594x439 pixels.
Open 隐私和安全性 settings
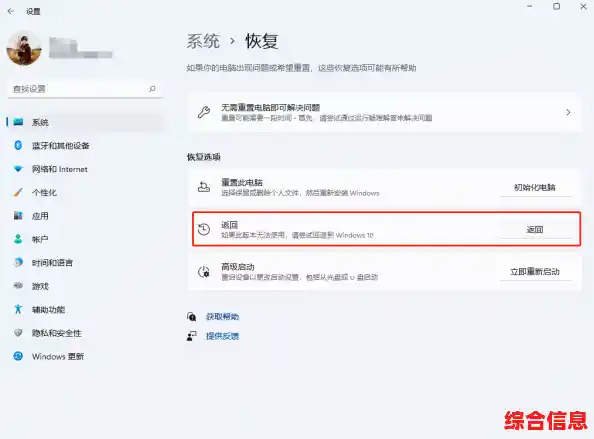pyautogui.click(x=84, y=333)
